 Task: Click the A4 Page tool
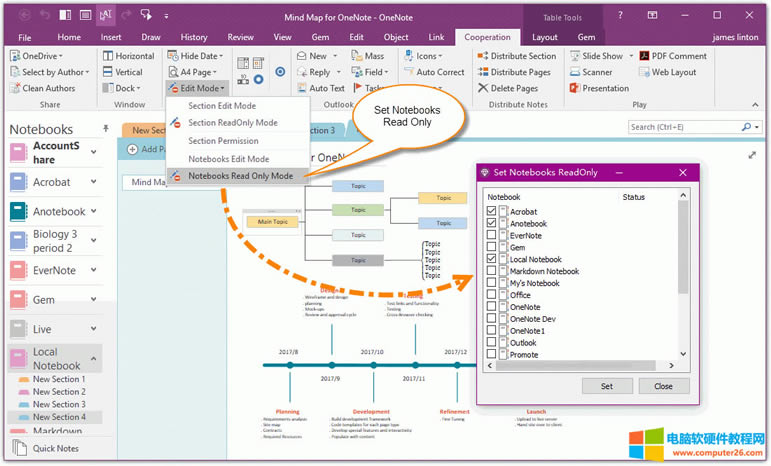click(x=192, y=72)
